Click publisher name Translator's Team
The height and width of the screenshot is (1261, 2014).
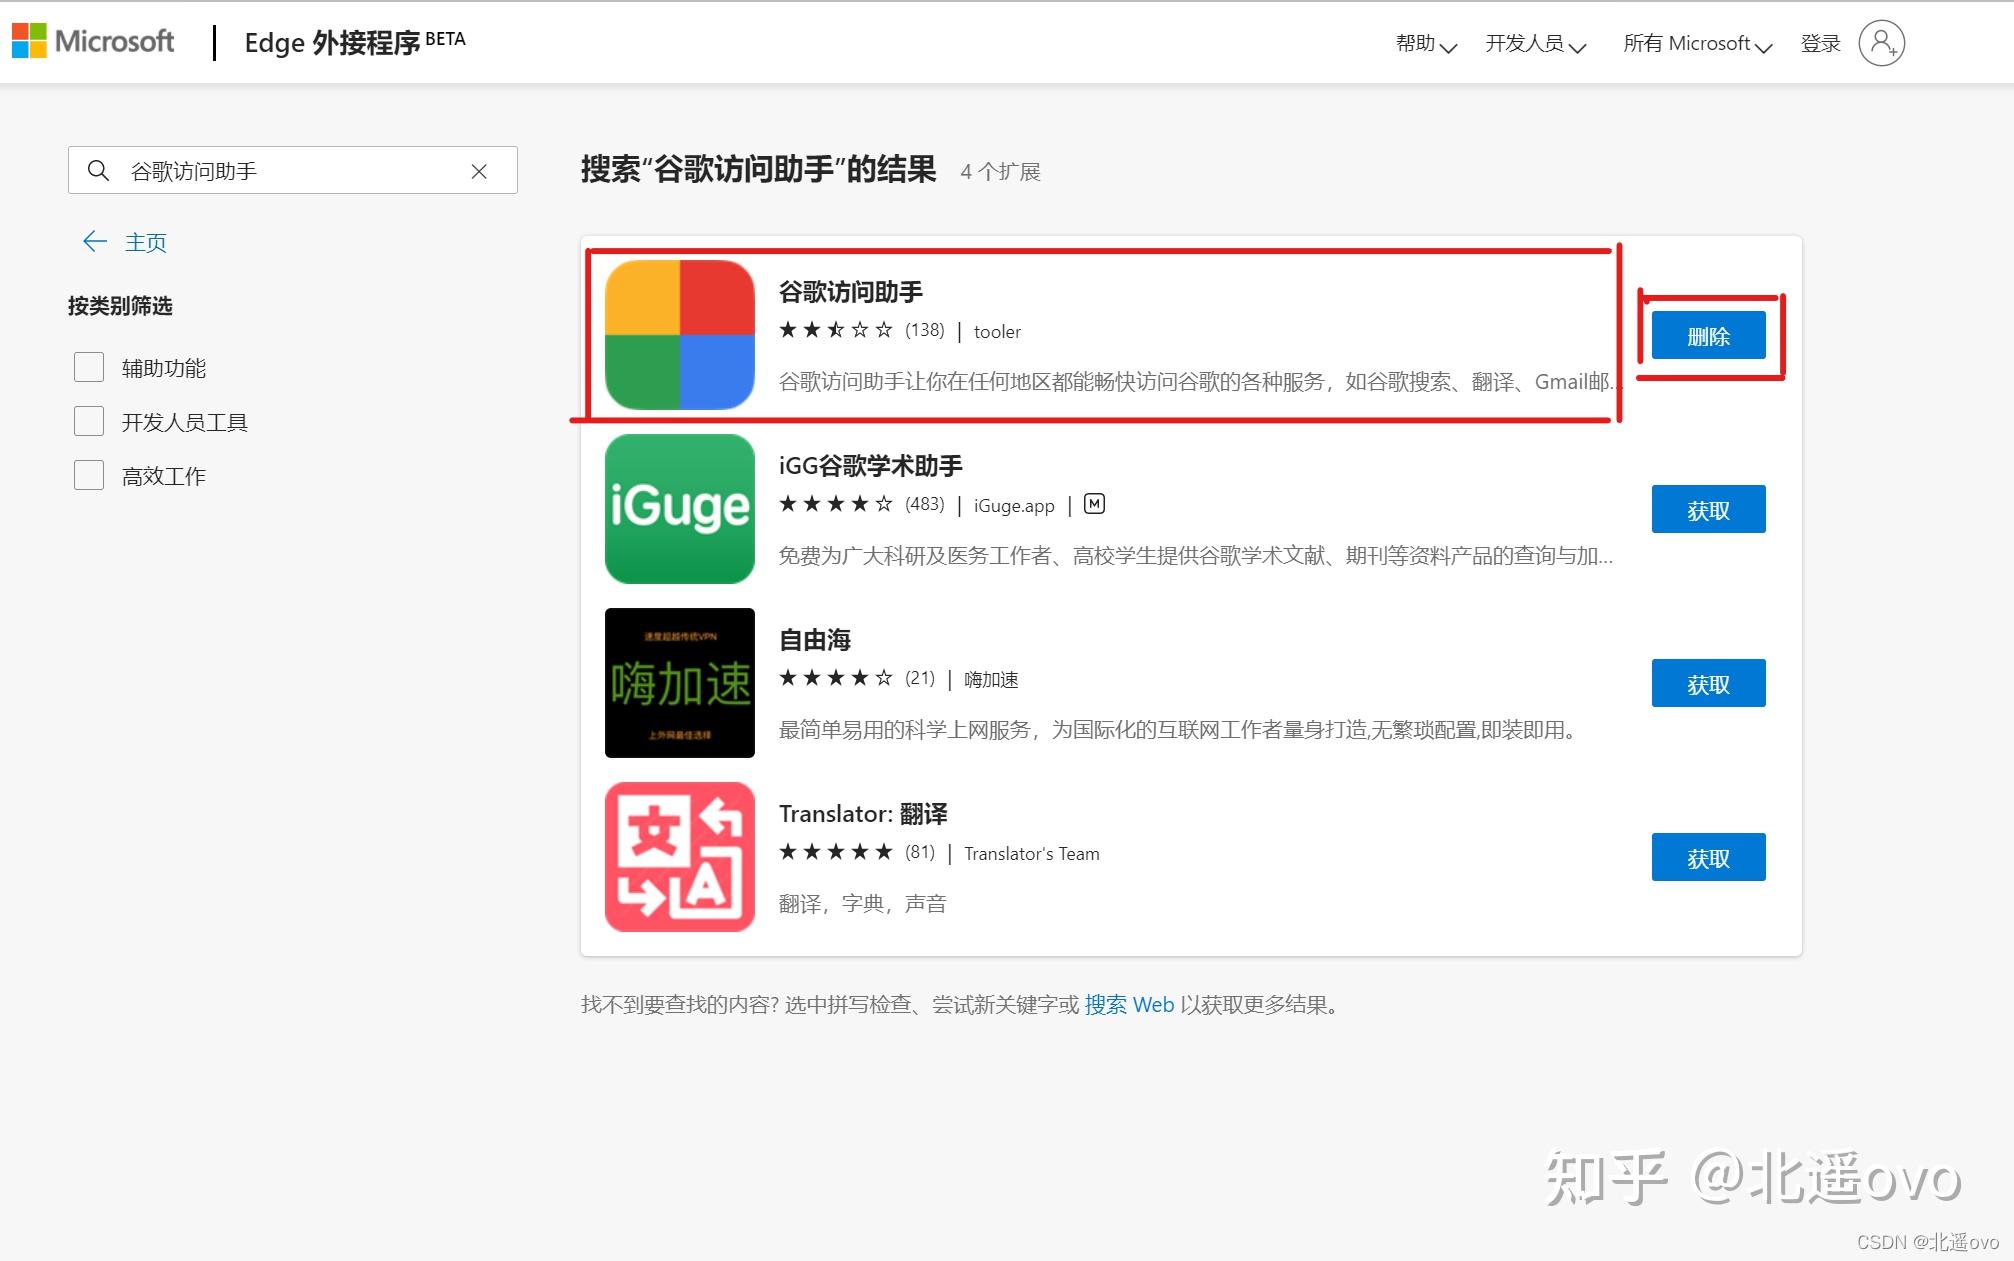coord(1031,854)
